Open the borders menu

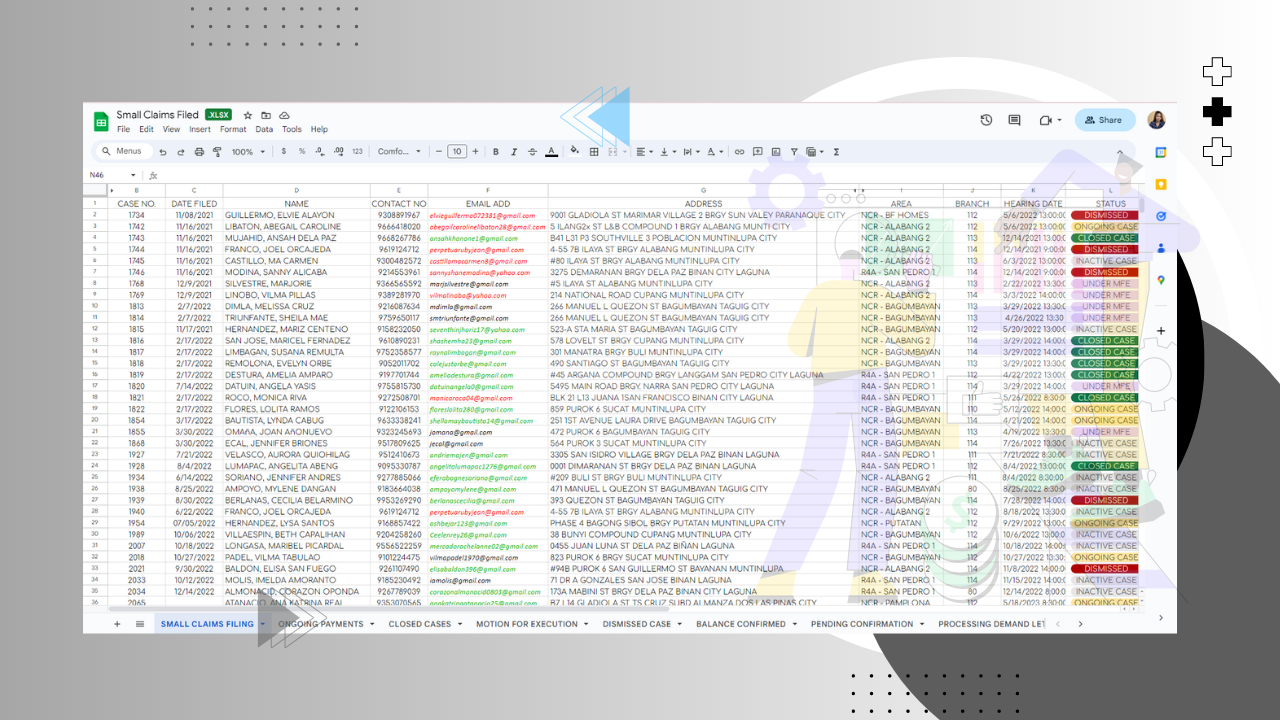(x=594, y=152)
